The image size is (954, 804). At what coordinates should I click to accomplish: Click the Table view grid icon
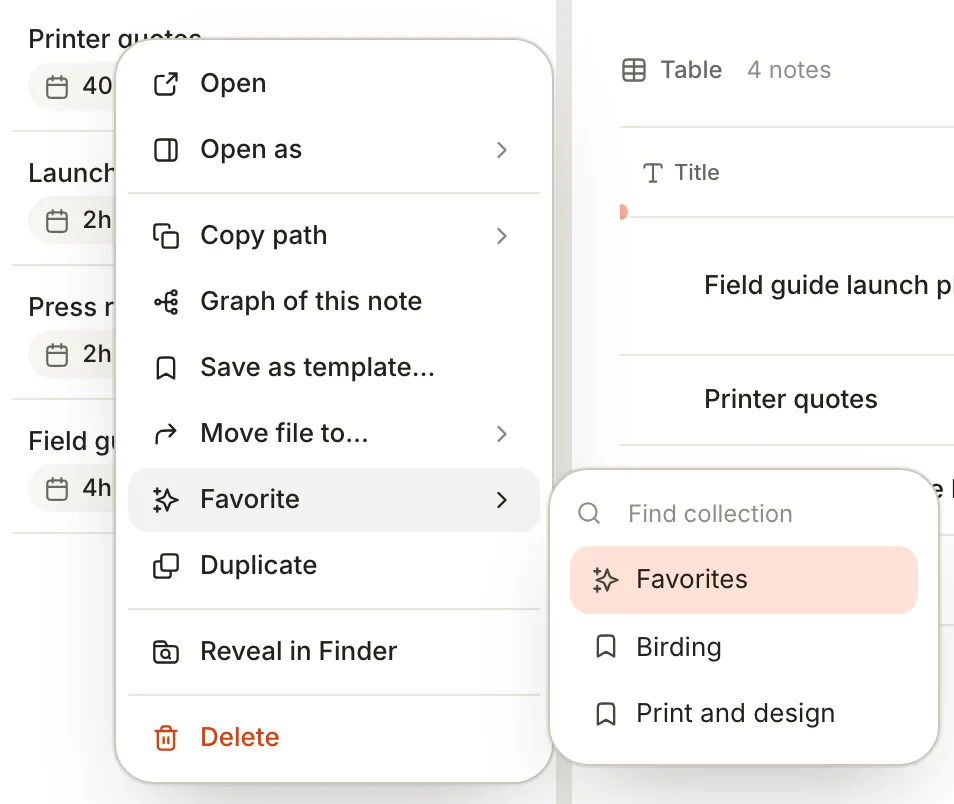coord(633,70)
